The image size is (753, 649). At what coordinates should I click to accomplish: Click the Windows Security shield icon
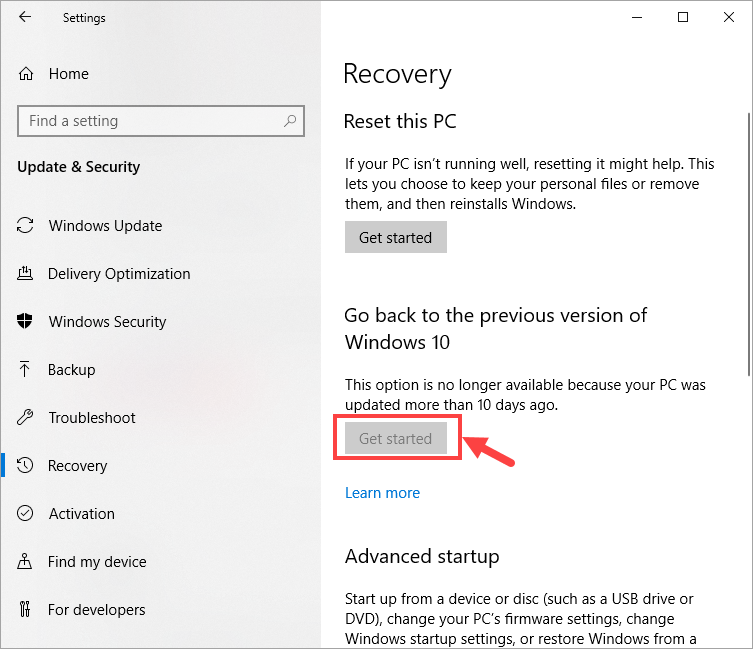point(24,321)
